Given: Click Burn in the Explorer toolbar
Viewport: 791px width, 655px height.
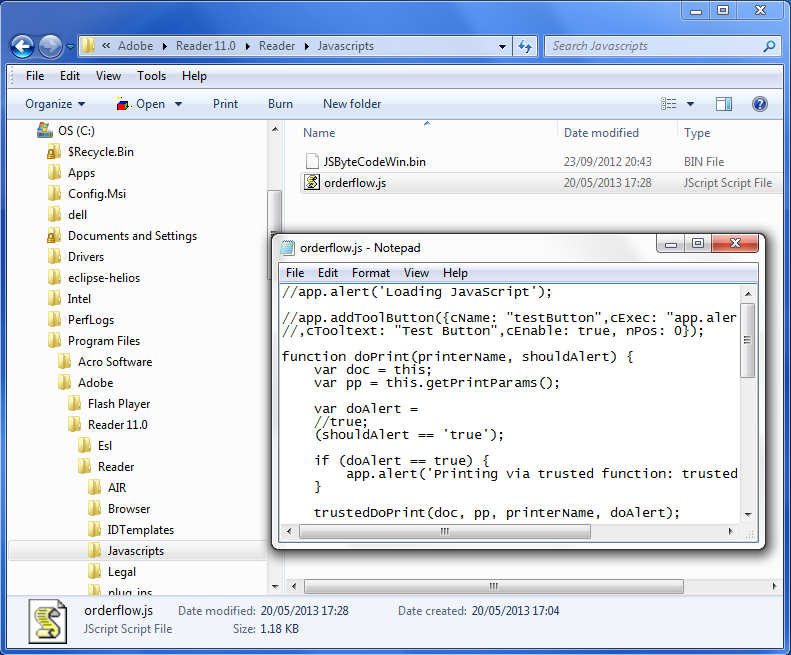Looking at the screenshot, I should (x=280, y=104).
